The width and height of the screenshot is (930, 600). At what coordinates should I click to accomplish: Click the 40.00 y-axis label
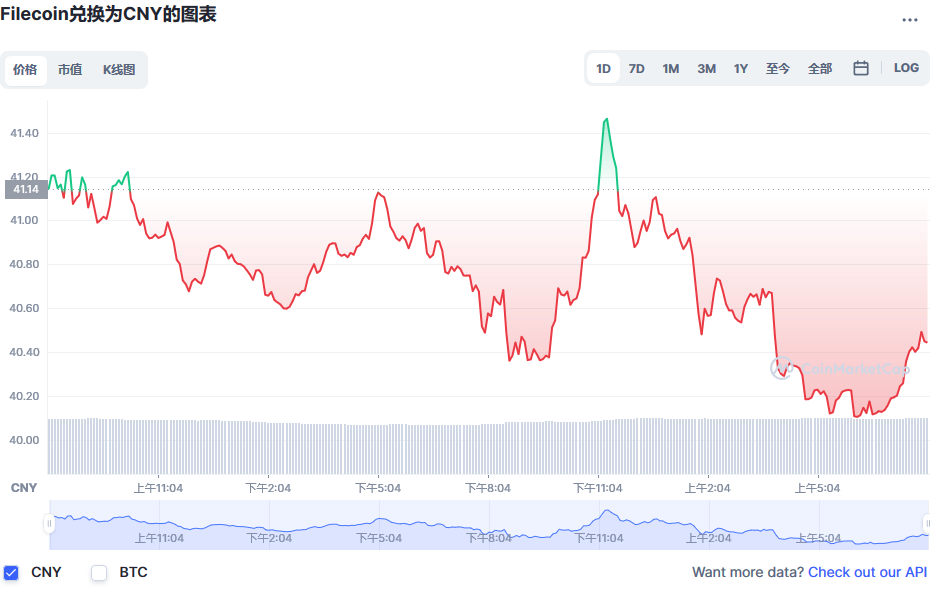pos(24,441)
